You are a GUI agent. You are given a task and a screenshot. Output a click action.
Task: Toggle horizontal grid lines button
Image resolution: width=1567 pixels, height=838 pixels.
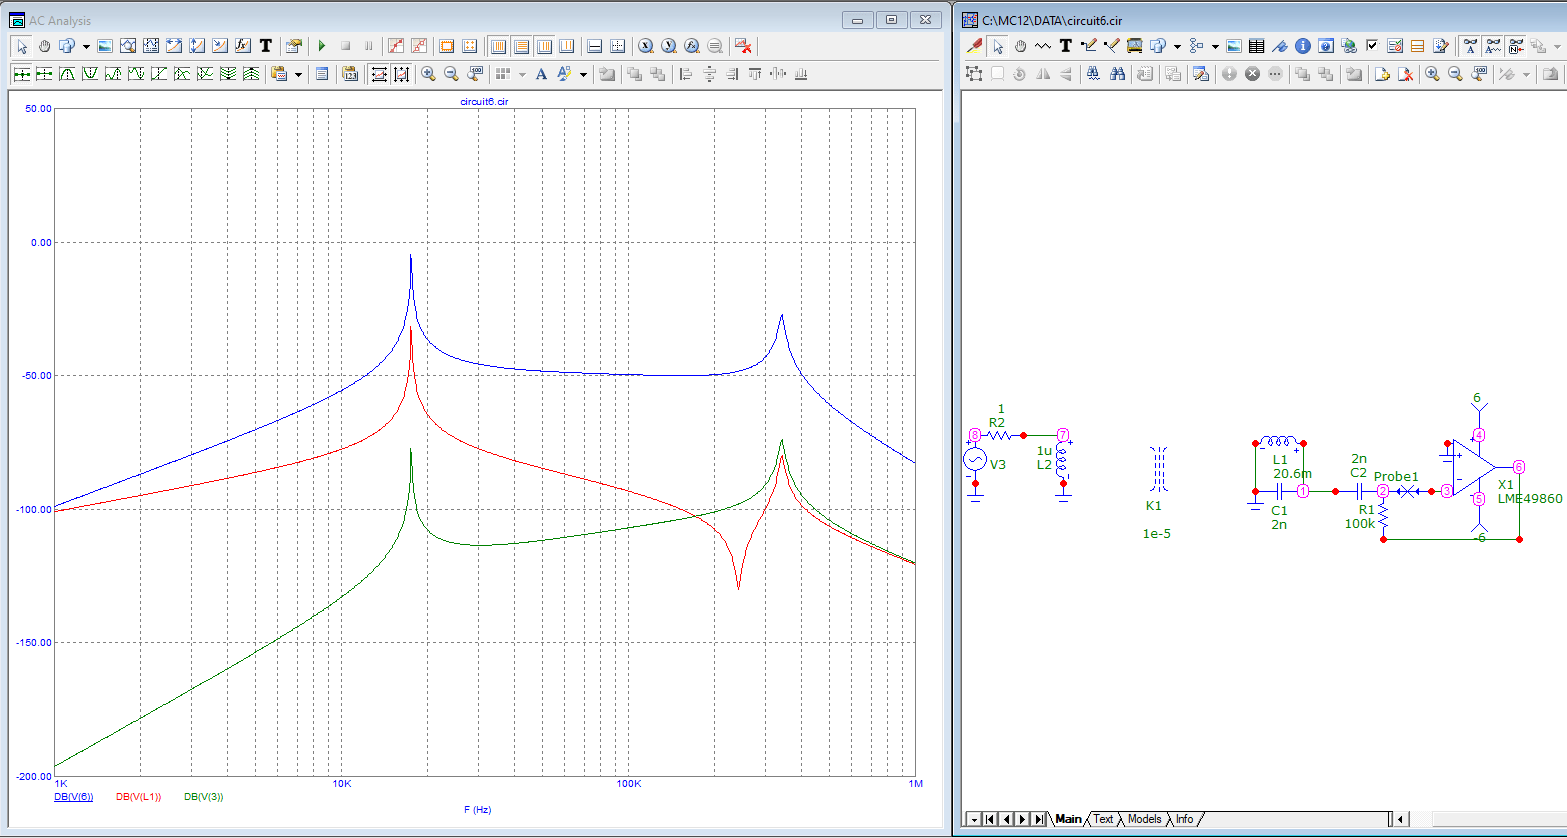521,46
